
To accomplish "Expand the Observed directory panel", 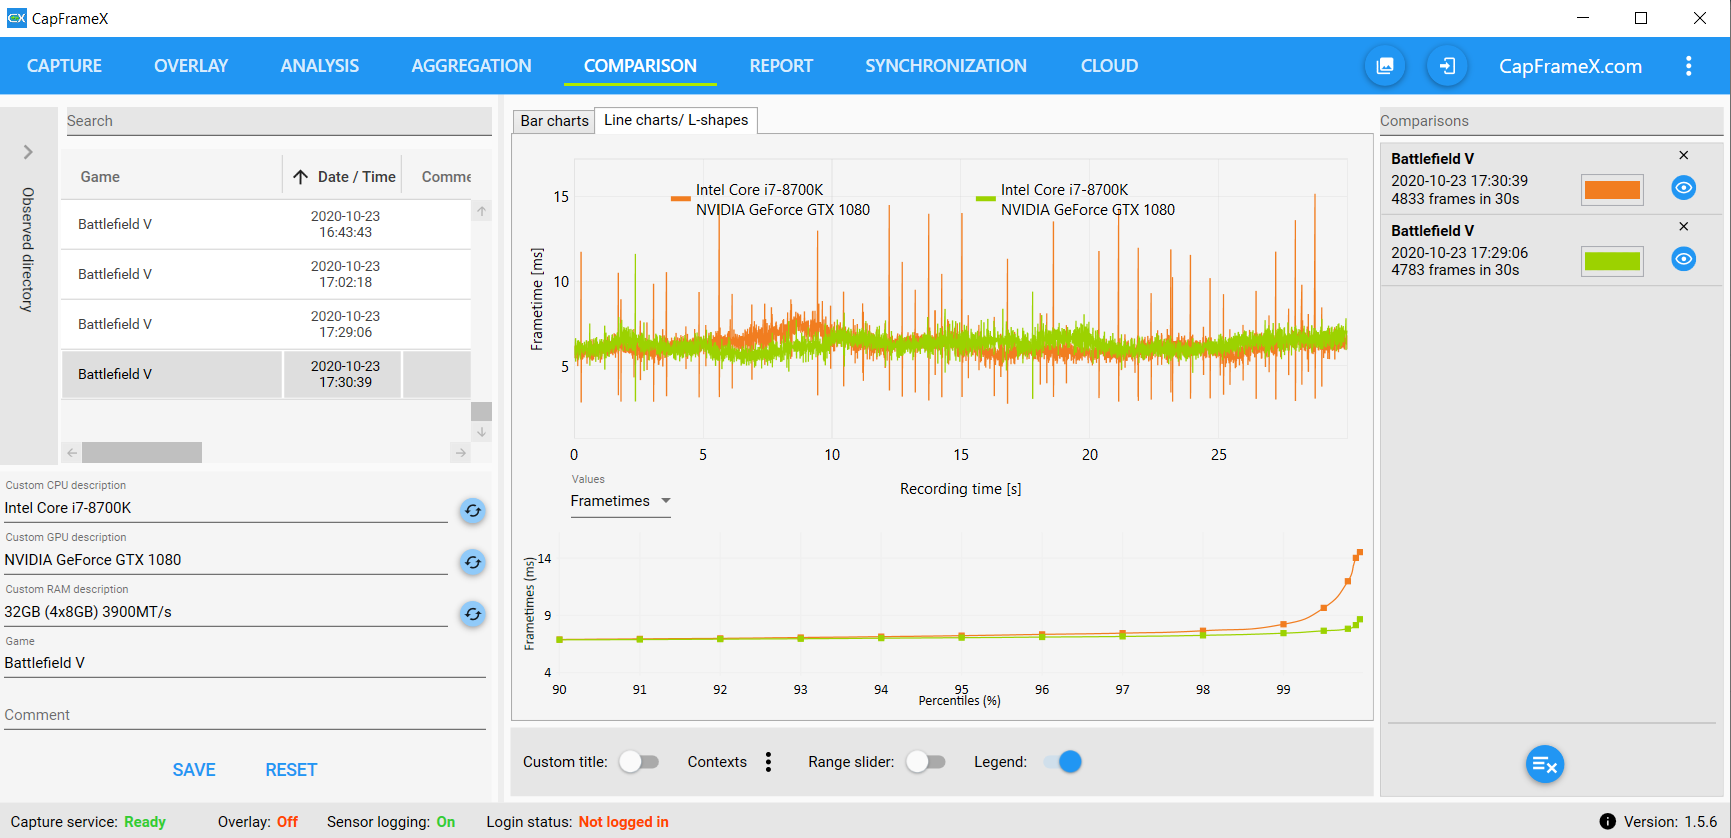I will tap(28, 152).
